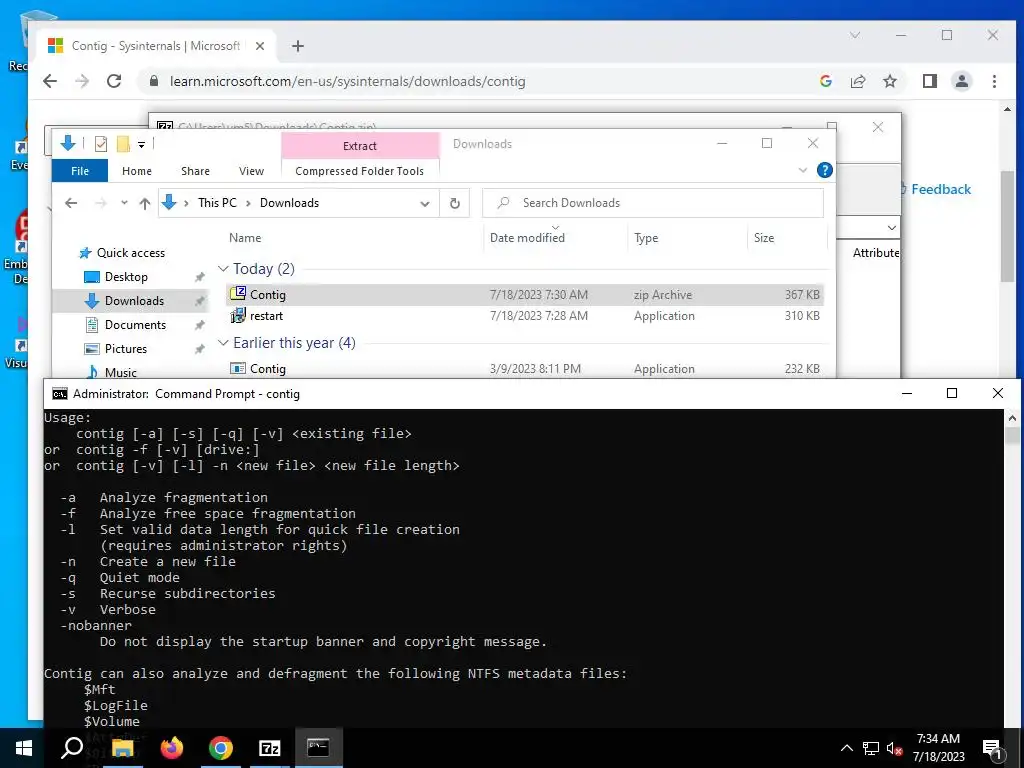
Task: Collapse Earlier this year group
Action: 223,343
